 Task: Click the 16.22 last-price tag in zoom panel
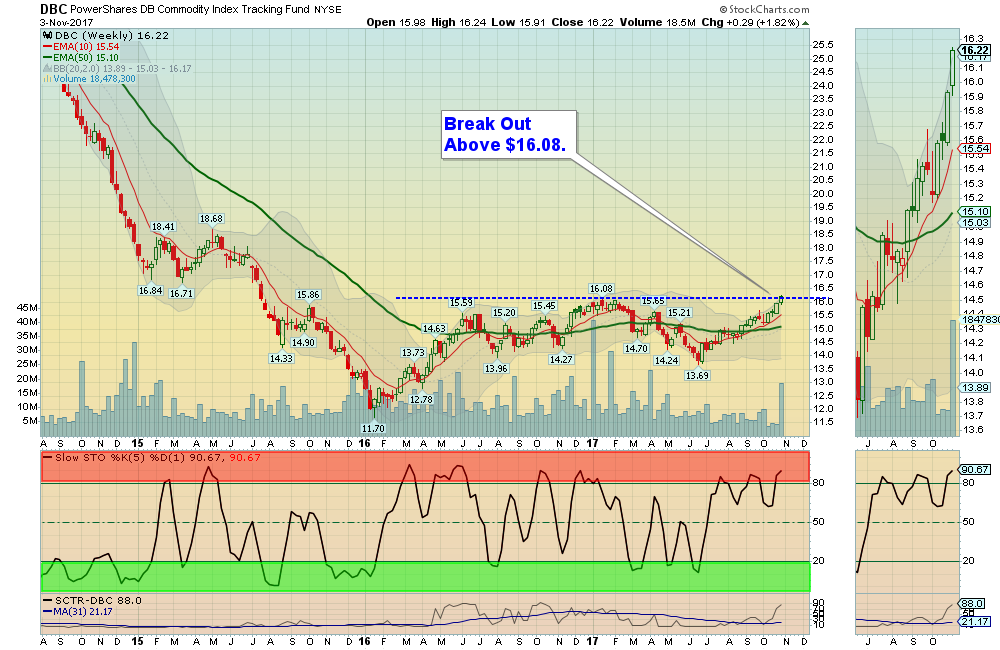tap(975, 50)
